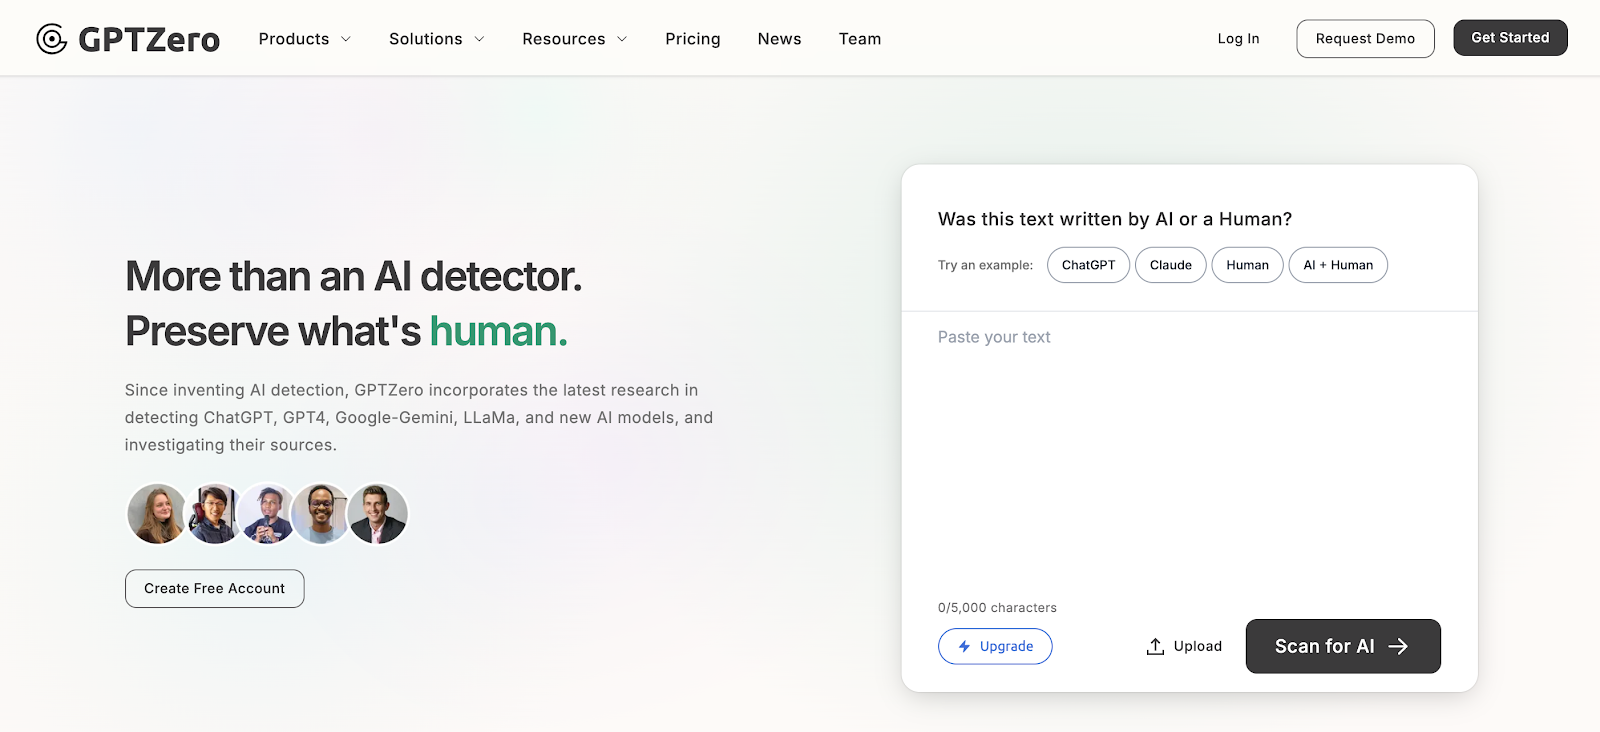Viewport: 1600px width, 732px height.
Task: Click the 'Since inventing AI detection' paragraph
Action: pos(419,417)
